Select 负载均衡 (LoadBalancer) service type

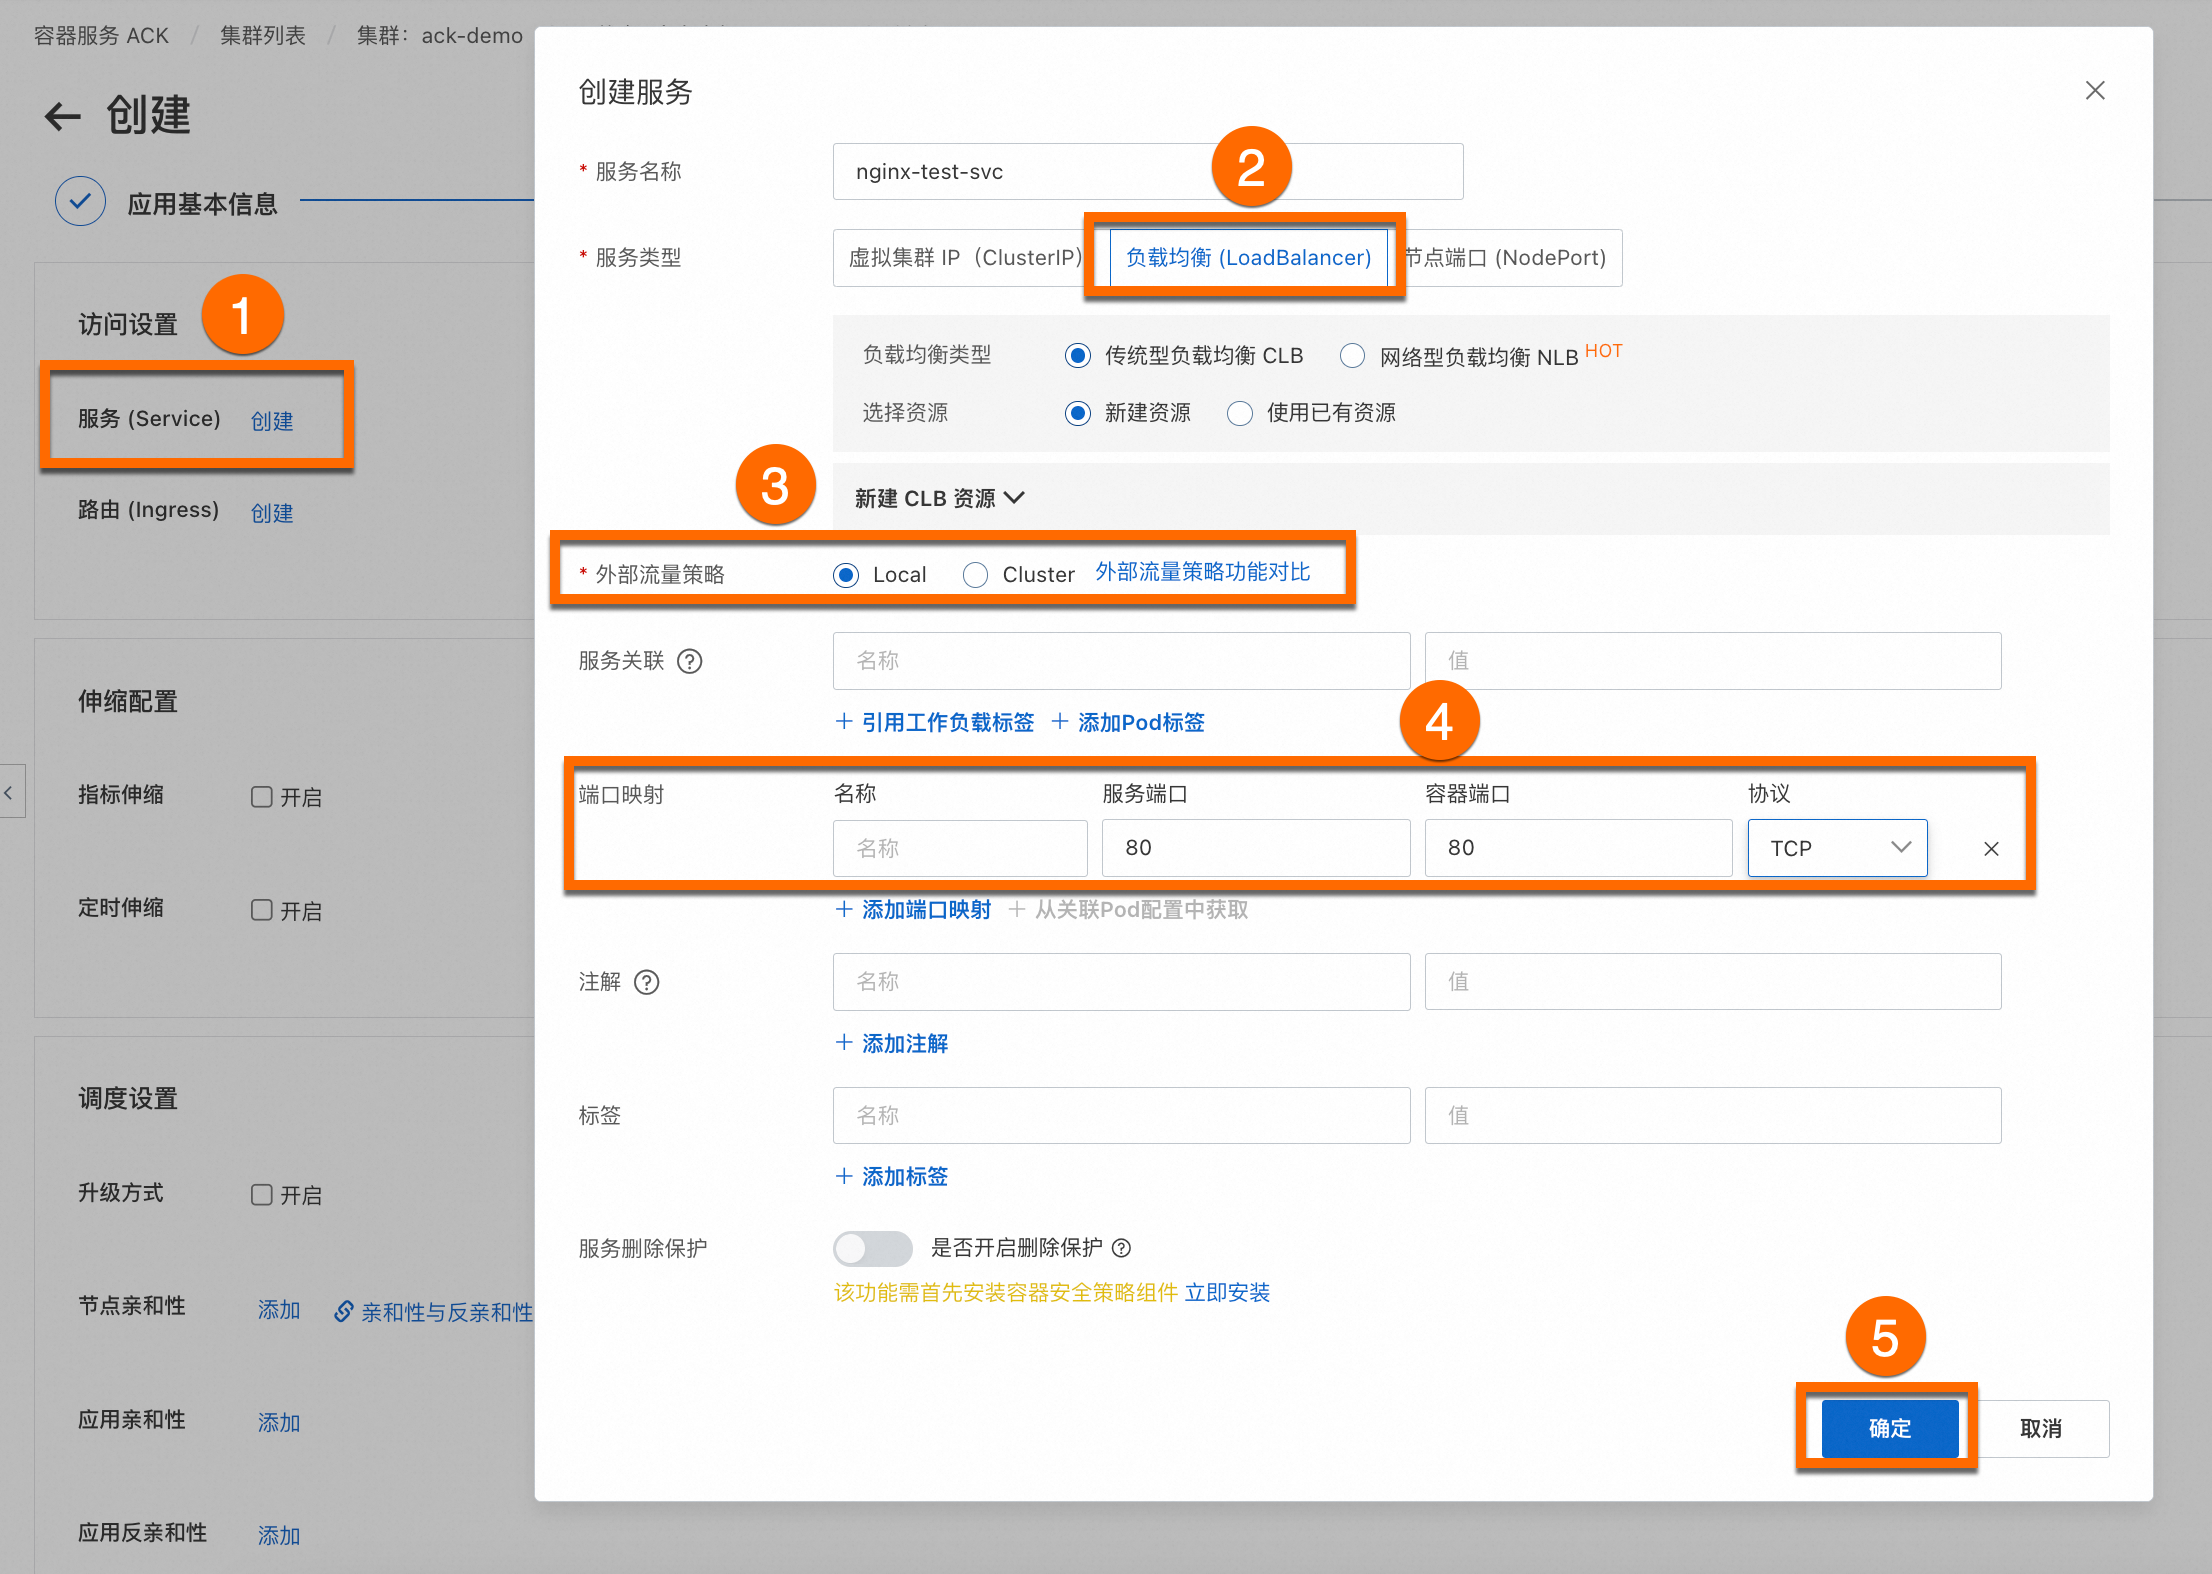click(x=1248, y=258)
